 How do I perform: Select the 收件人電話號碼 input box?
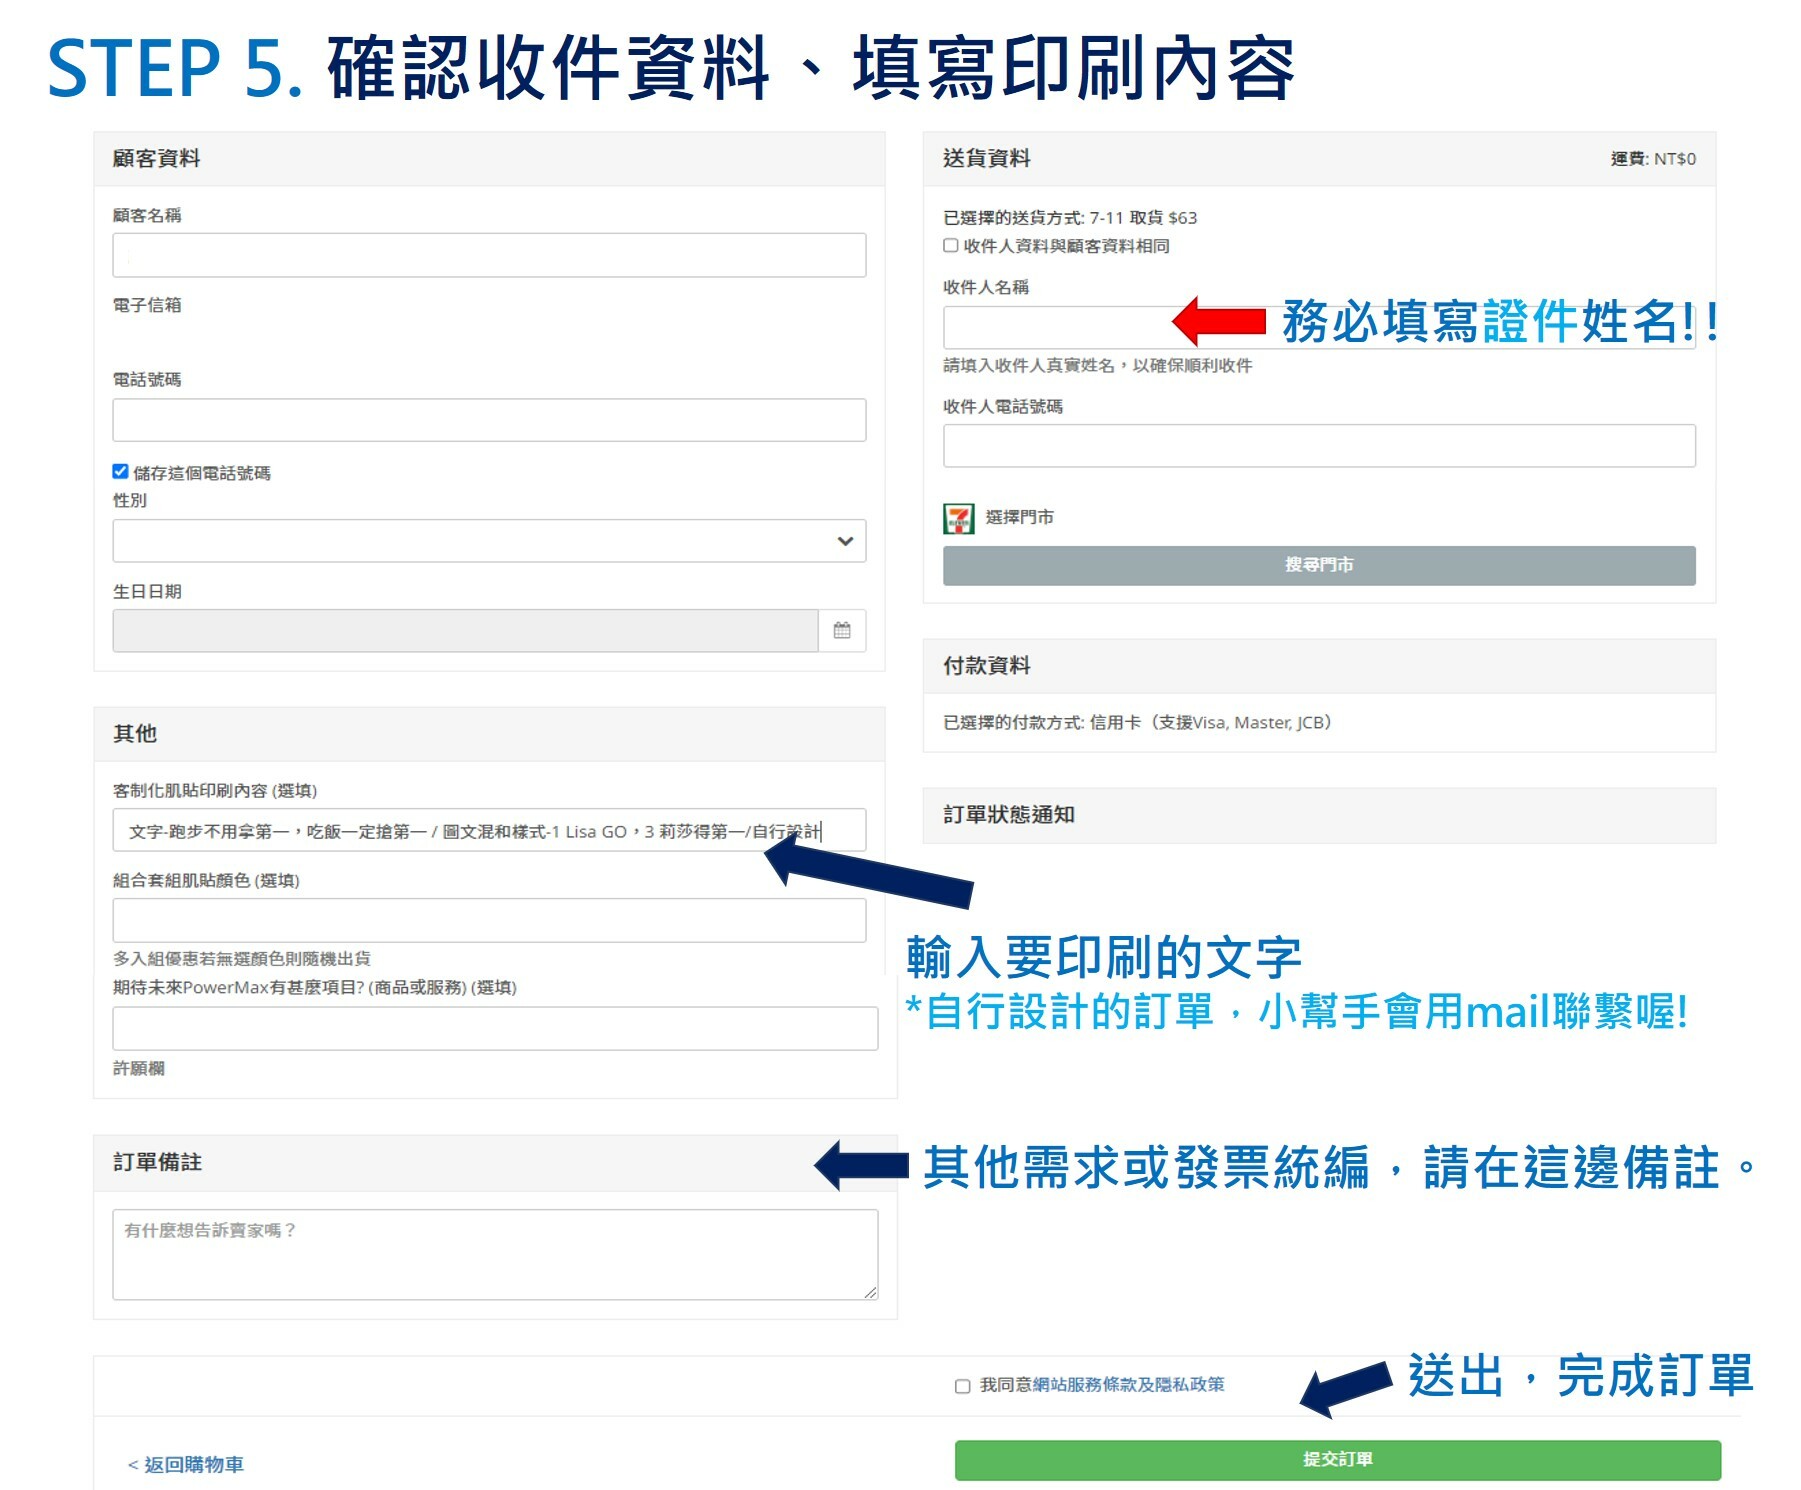1318,446
